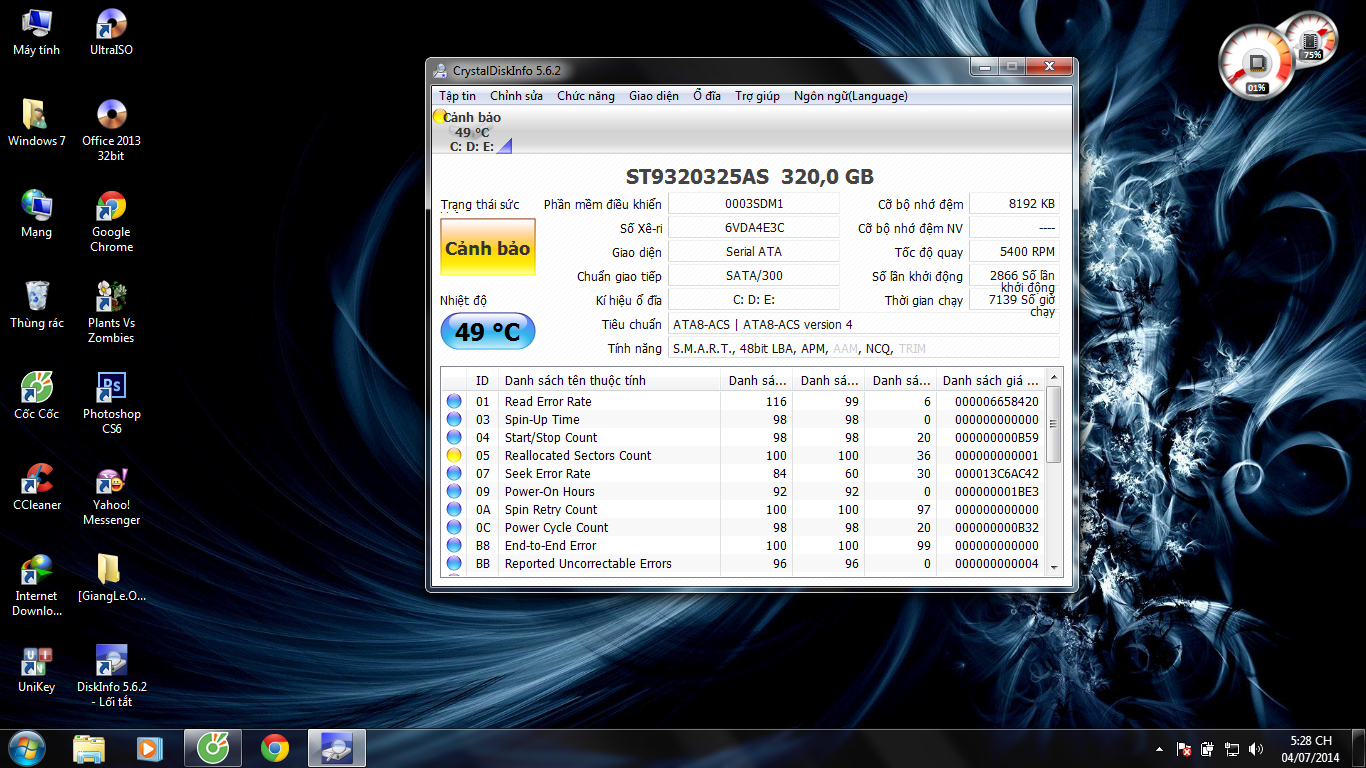The image size is (1366, 768).
Task: Click the yellow warning disk status circle
Action: click(439, 117)
